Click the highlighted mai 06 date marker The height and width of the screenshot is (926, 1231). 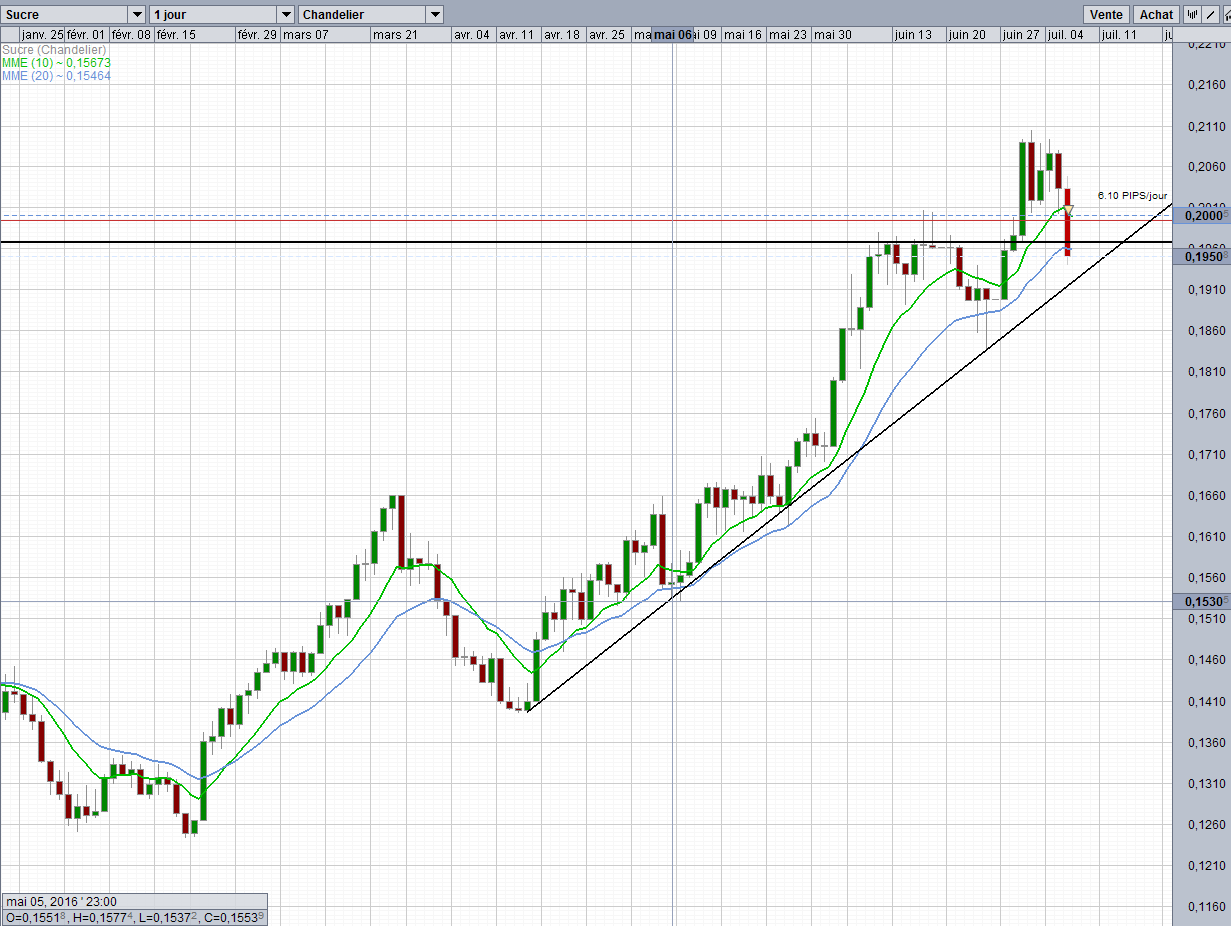tap(672, 34)
